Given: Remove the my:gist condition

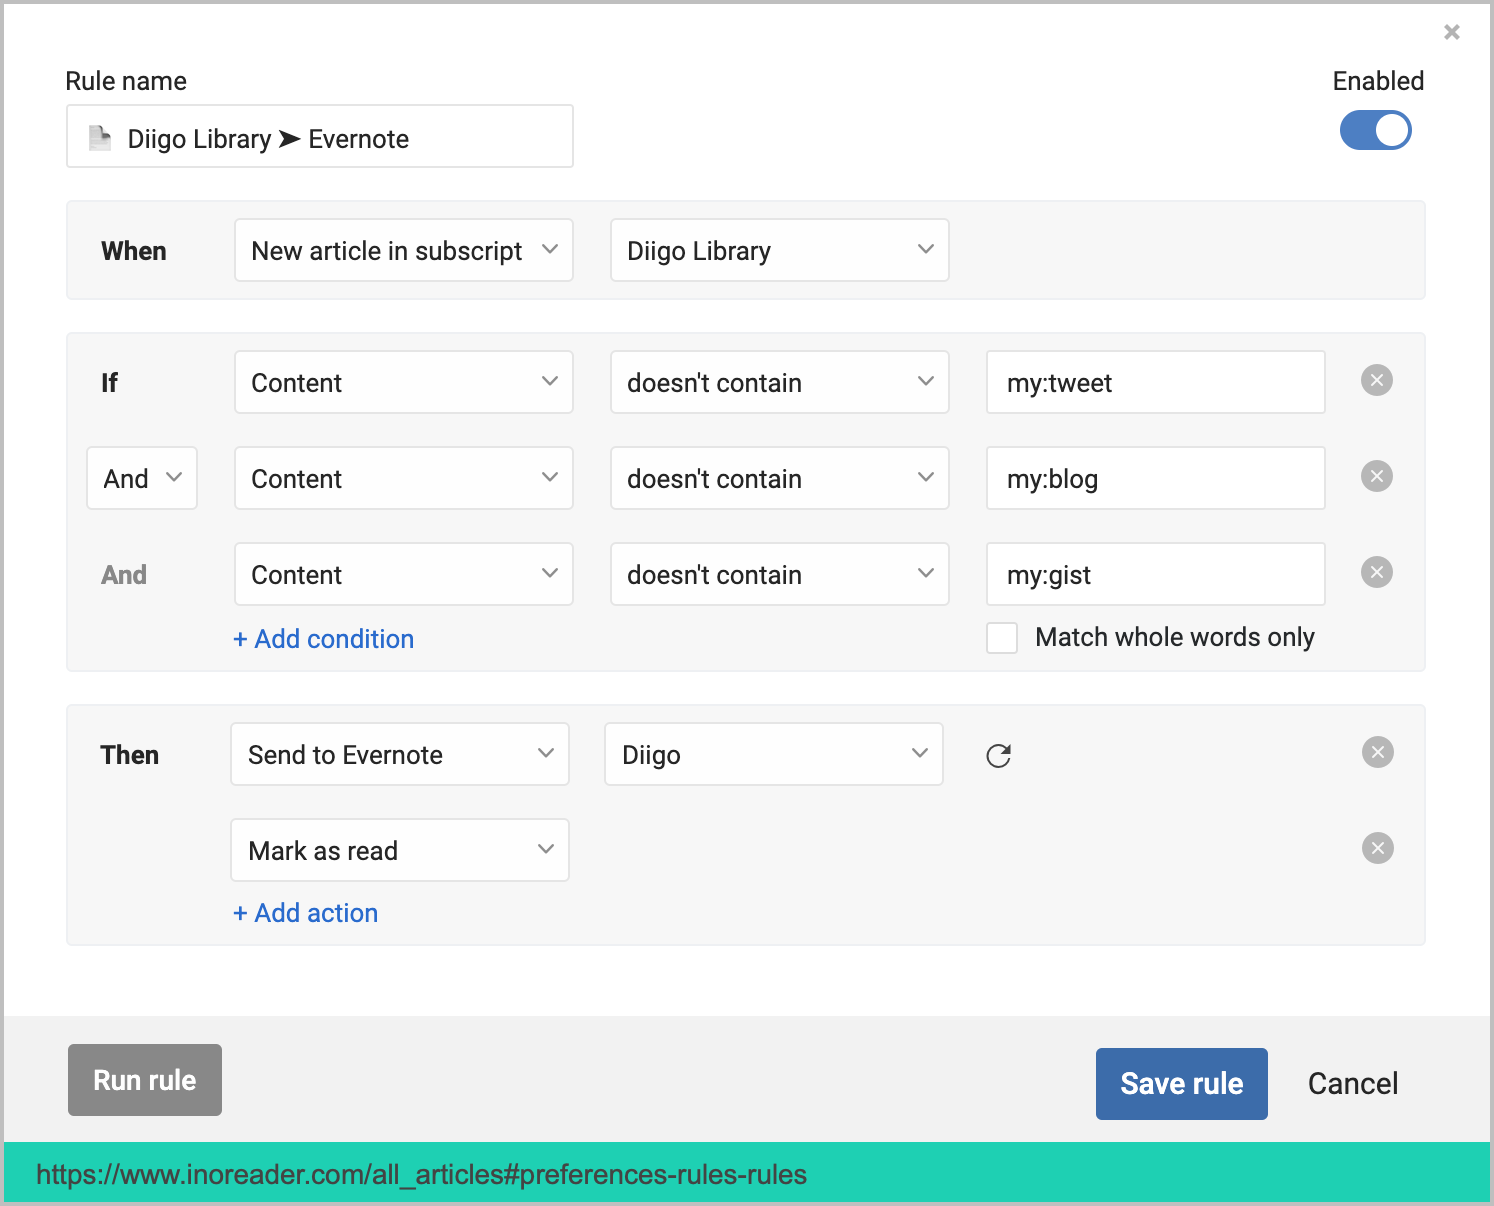Looking at the screenshot, I should pos(1376,572).
